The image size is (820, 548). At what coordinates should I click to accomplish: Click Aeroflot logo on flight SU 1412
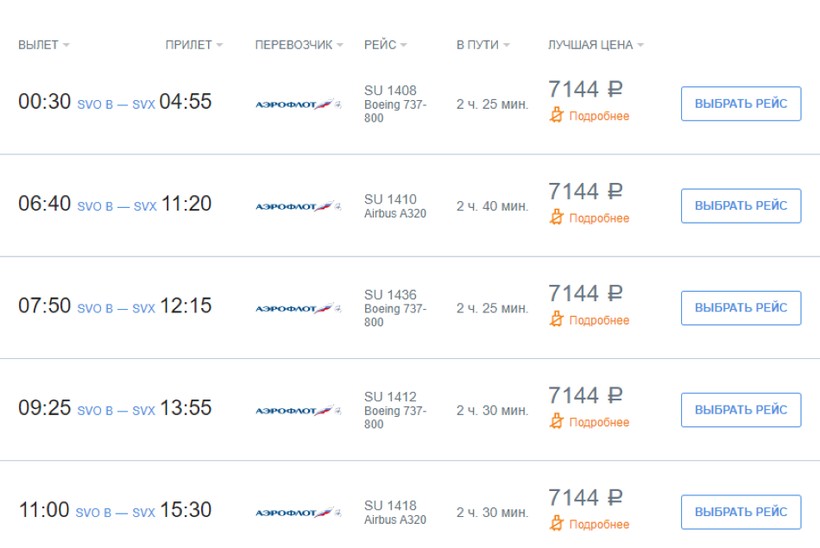pos(297,410)
